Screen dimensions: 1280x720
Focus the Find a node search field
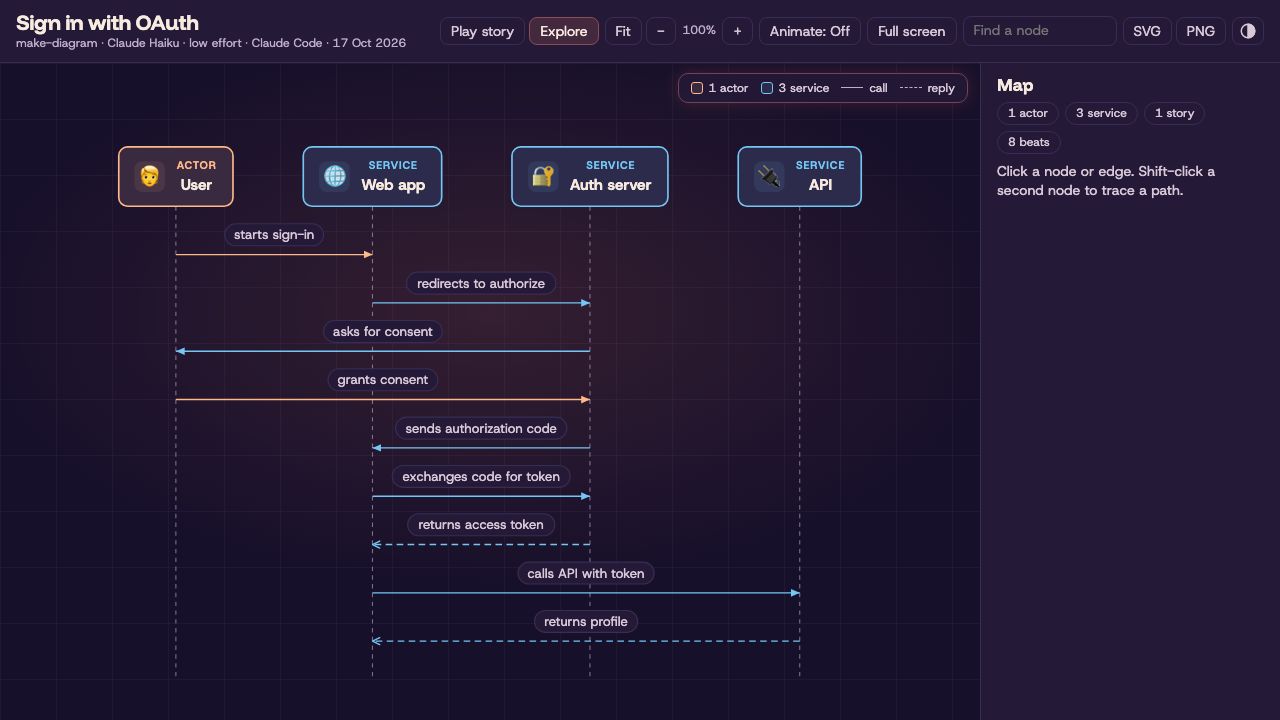click(x=1039, y=31)
